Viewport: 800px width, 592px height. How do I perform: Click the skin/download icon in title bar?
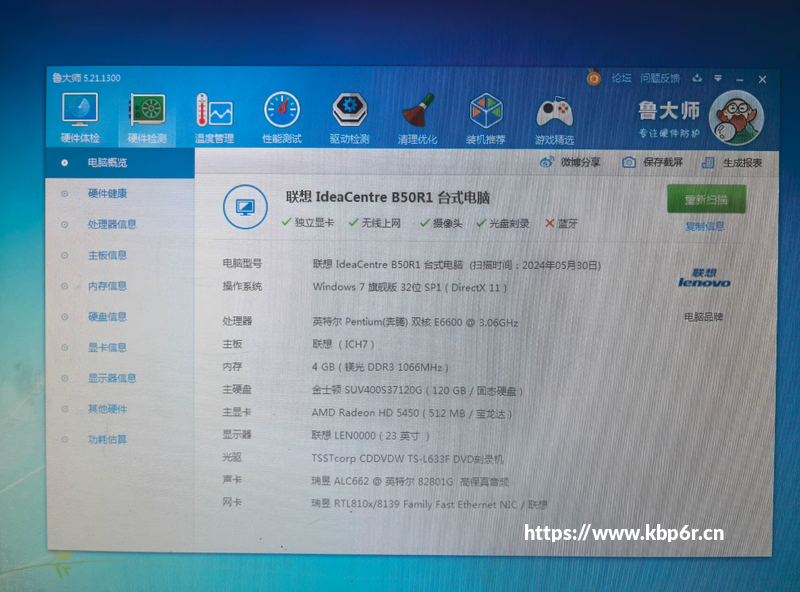(x=697, y=78)
